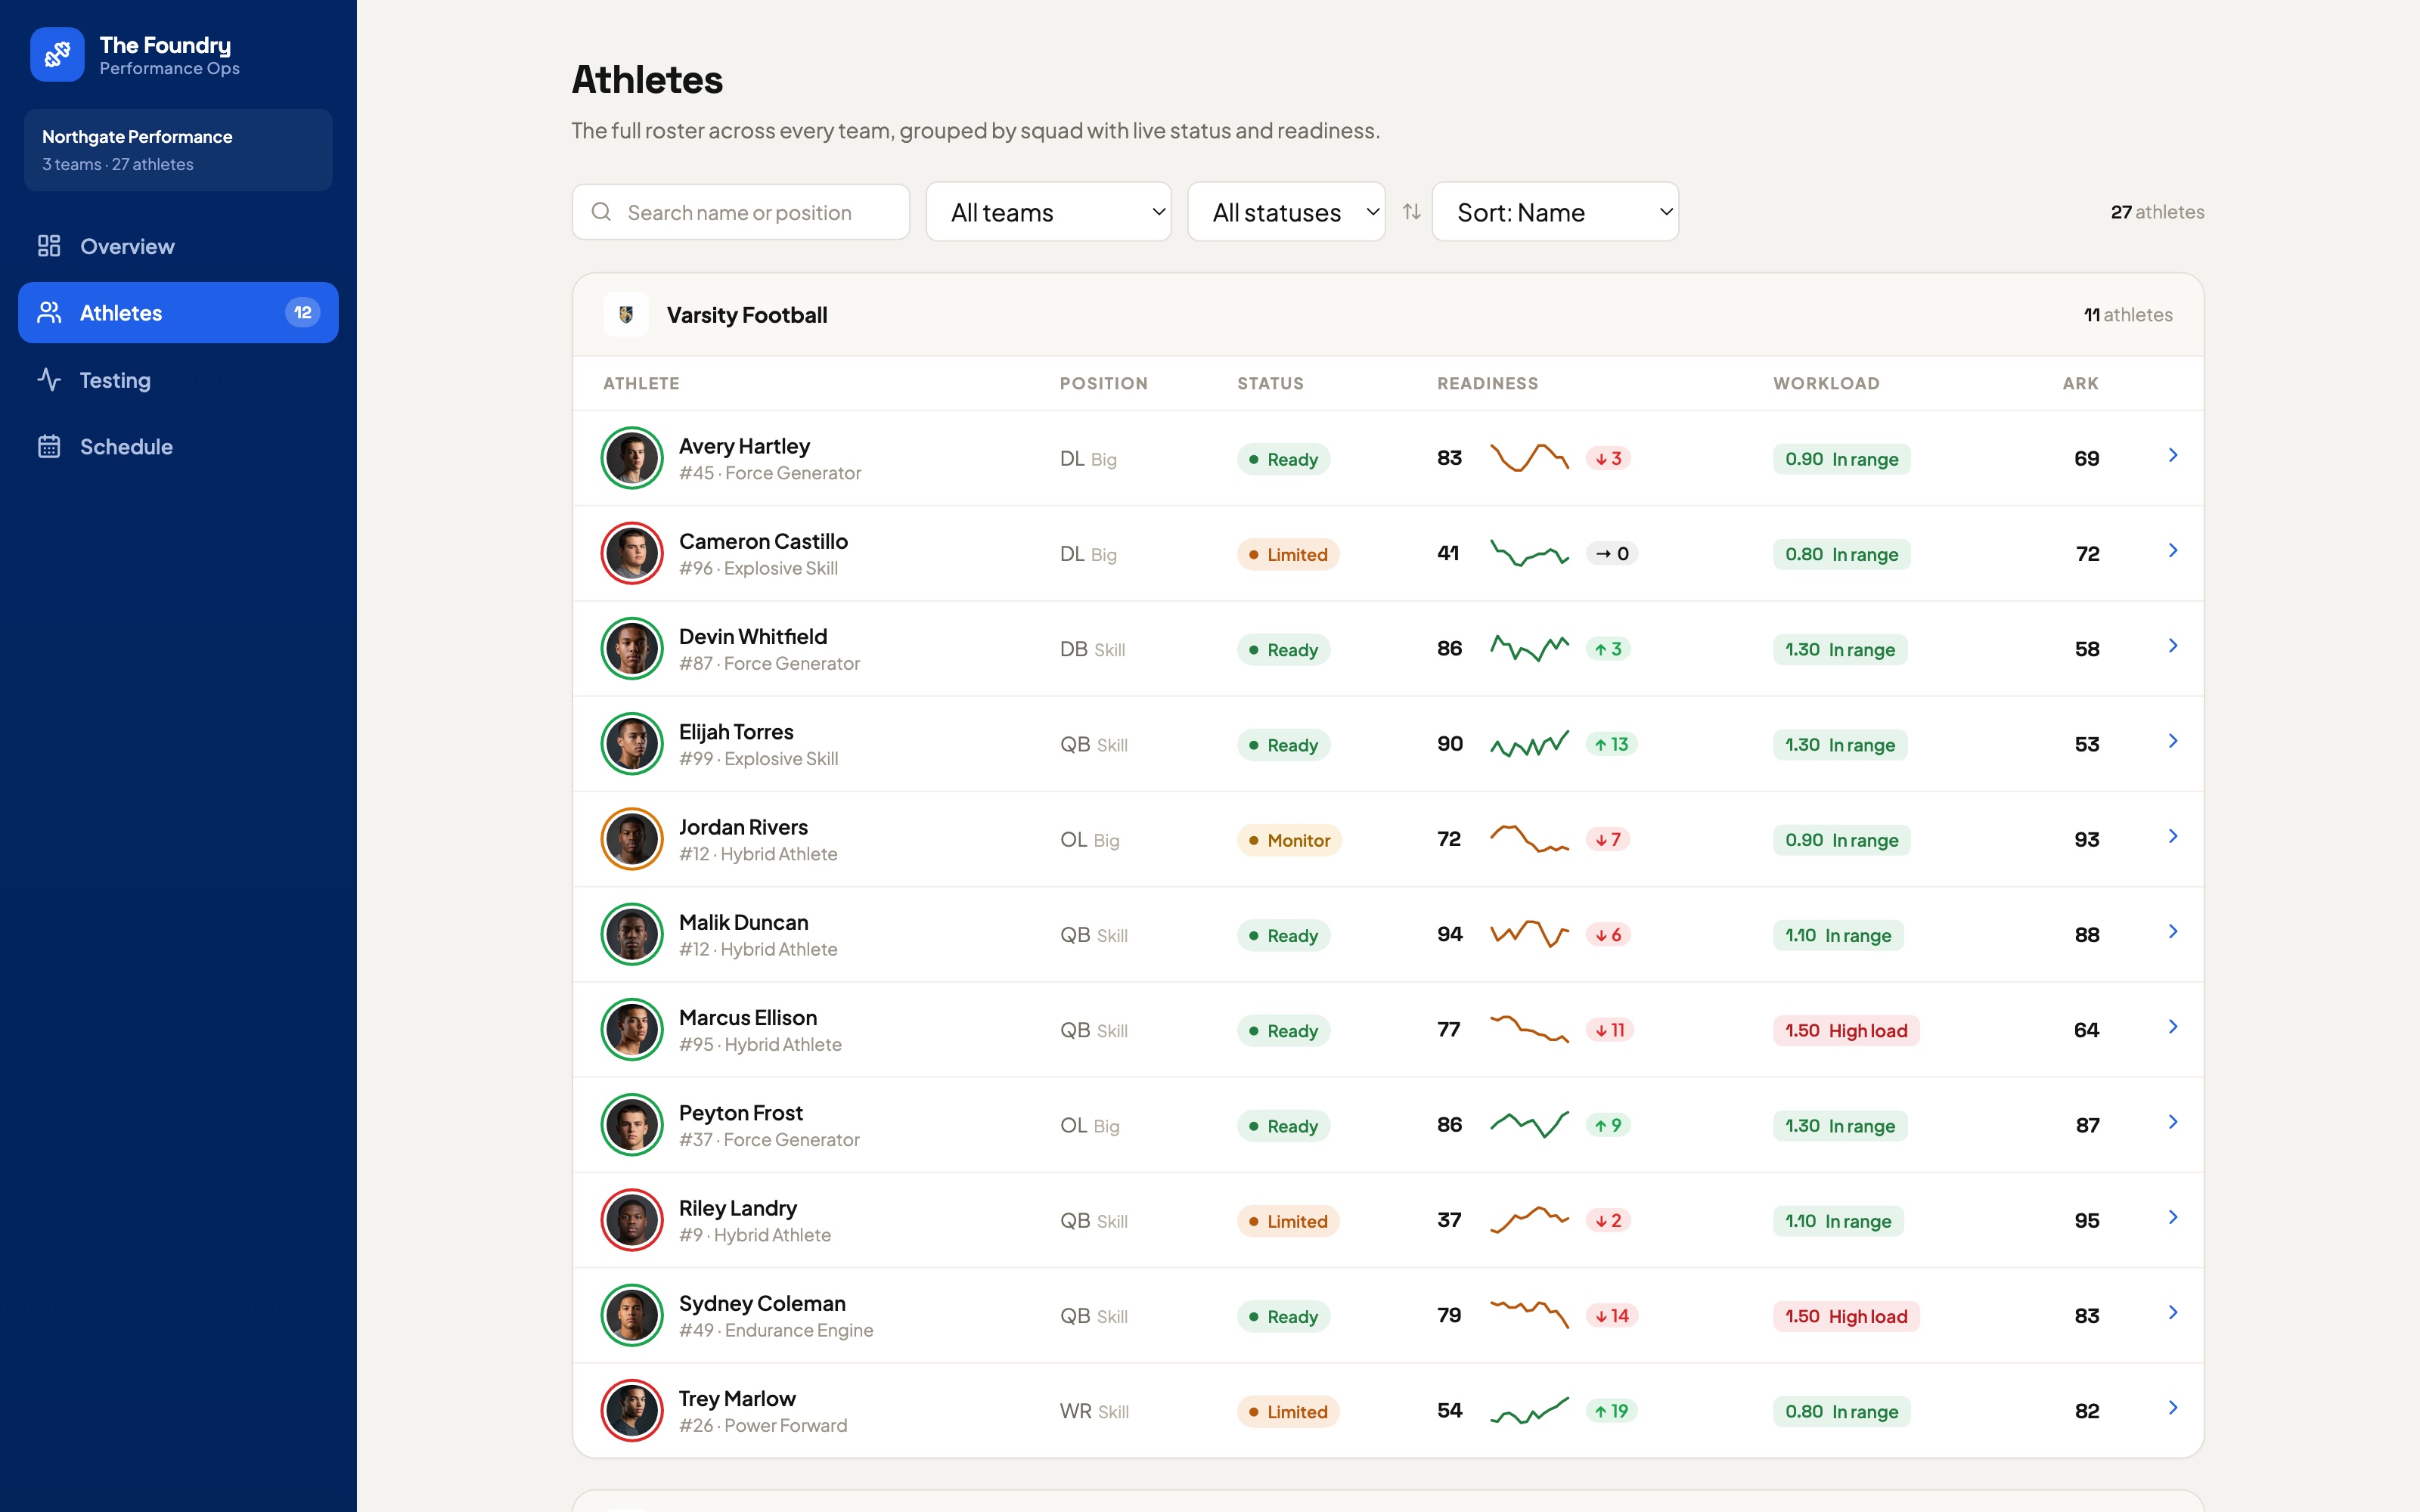Click the Jordan Rivers name link
Screen dimensions: 2420x1512
click(743, 827)
